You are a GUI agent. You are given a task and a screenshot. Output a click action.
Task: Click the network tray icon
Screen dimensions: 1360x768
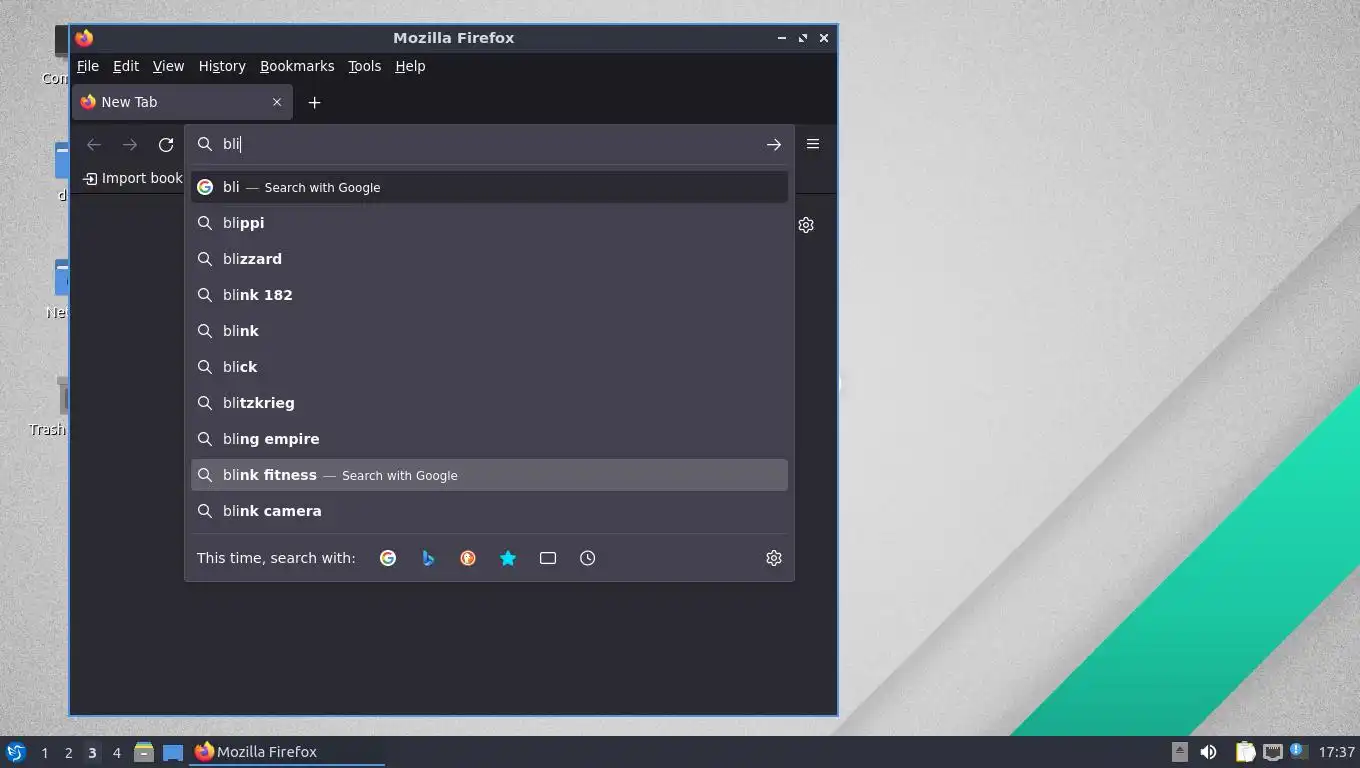(1272, 752)
